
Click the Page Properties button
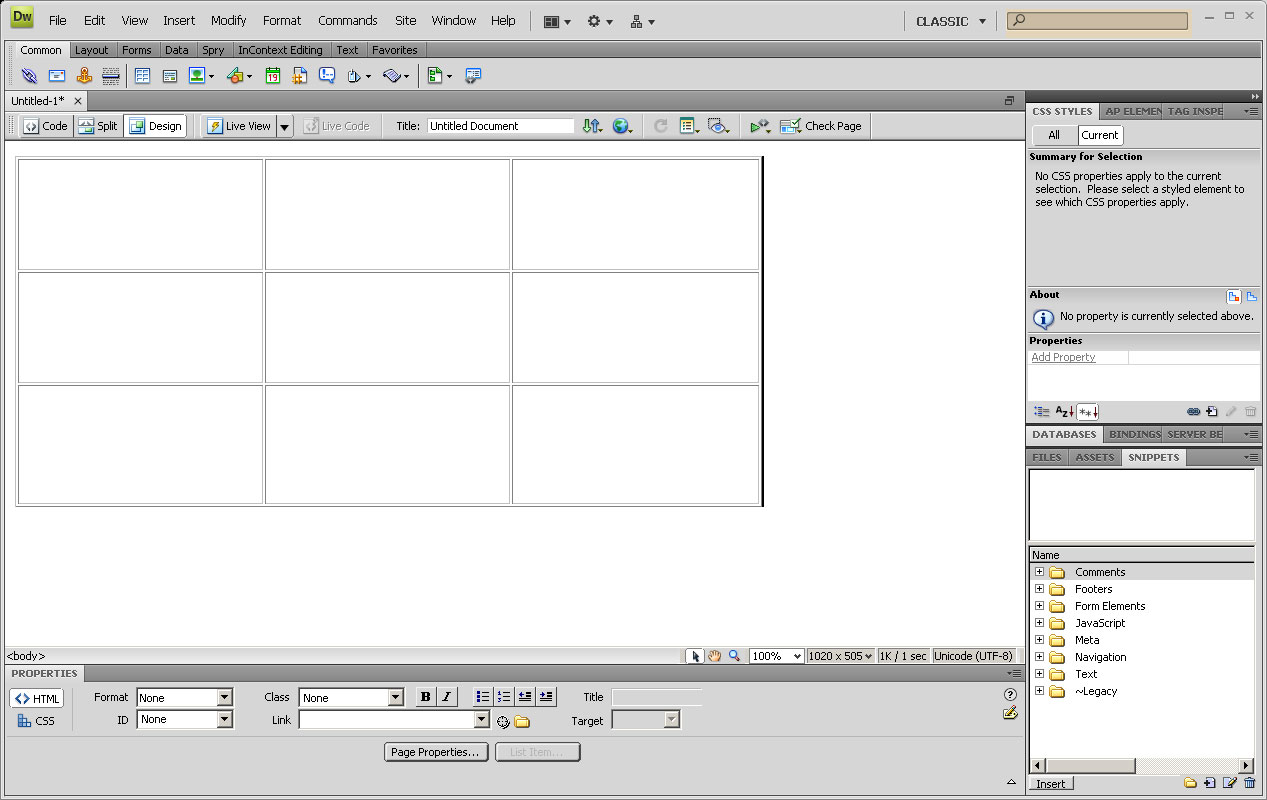(x=436, y=752)
